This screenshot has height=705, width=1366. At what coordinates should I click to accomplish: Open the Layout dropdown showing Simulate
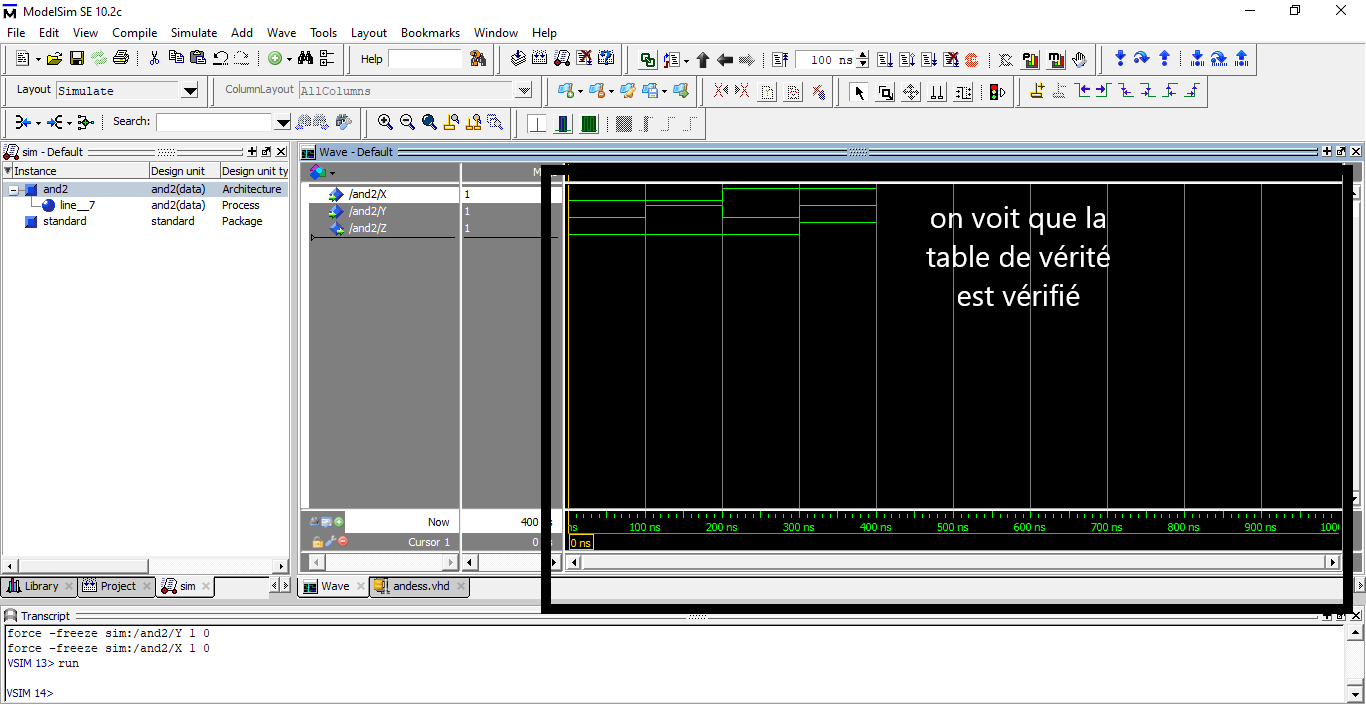(x=188, y=89)
